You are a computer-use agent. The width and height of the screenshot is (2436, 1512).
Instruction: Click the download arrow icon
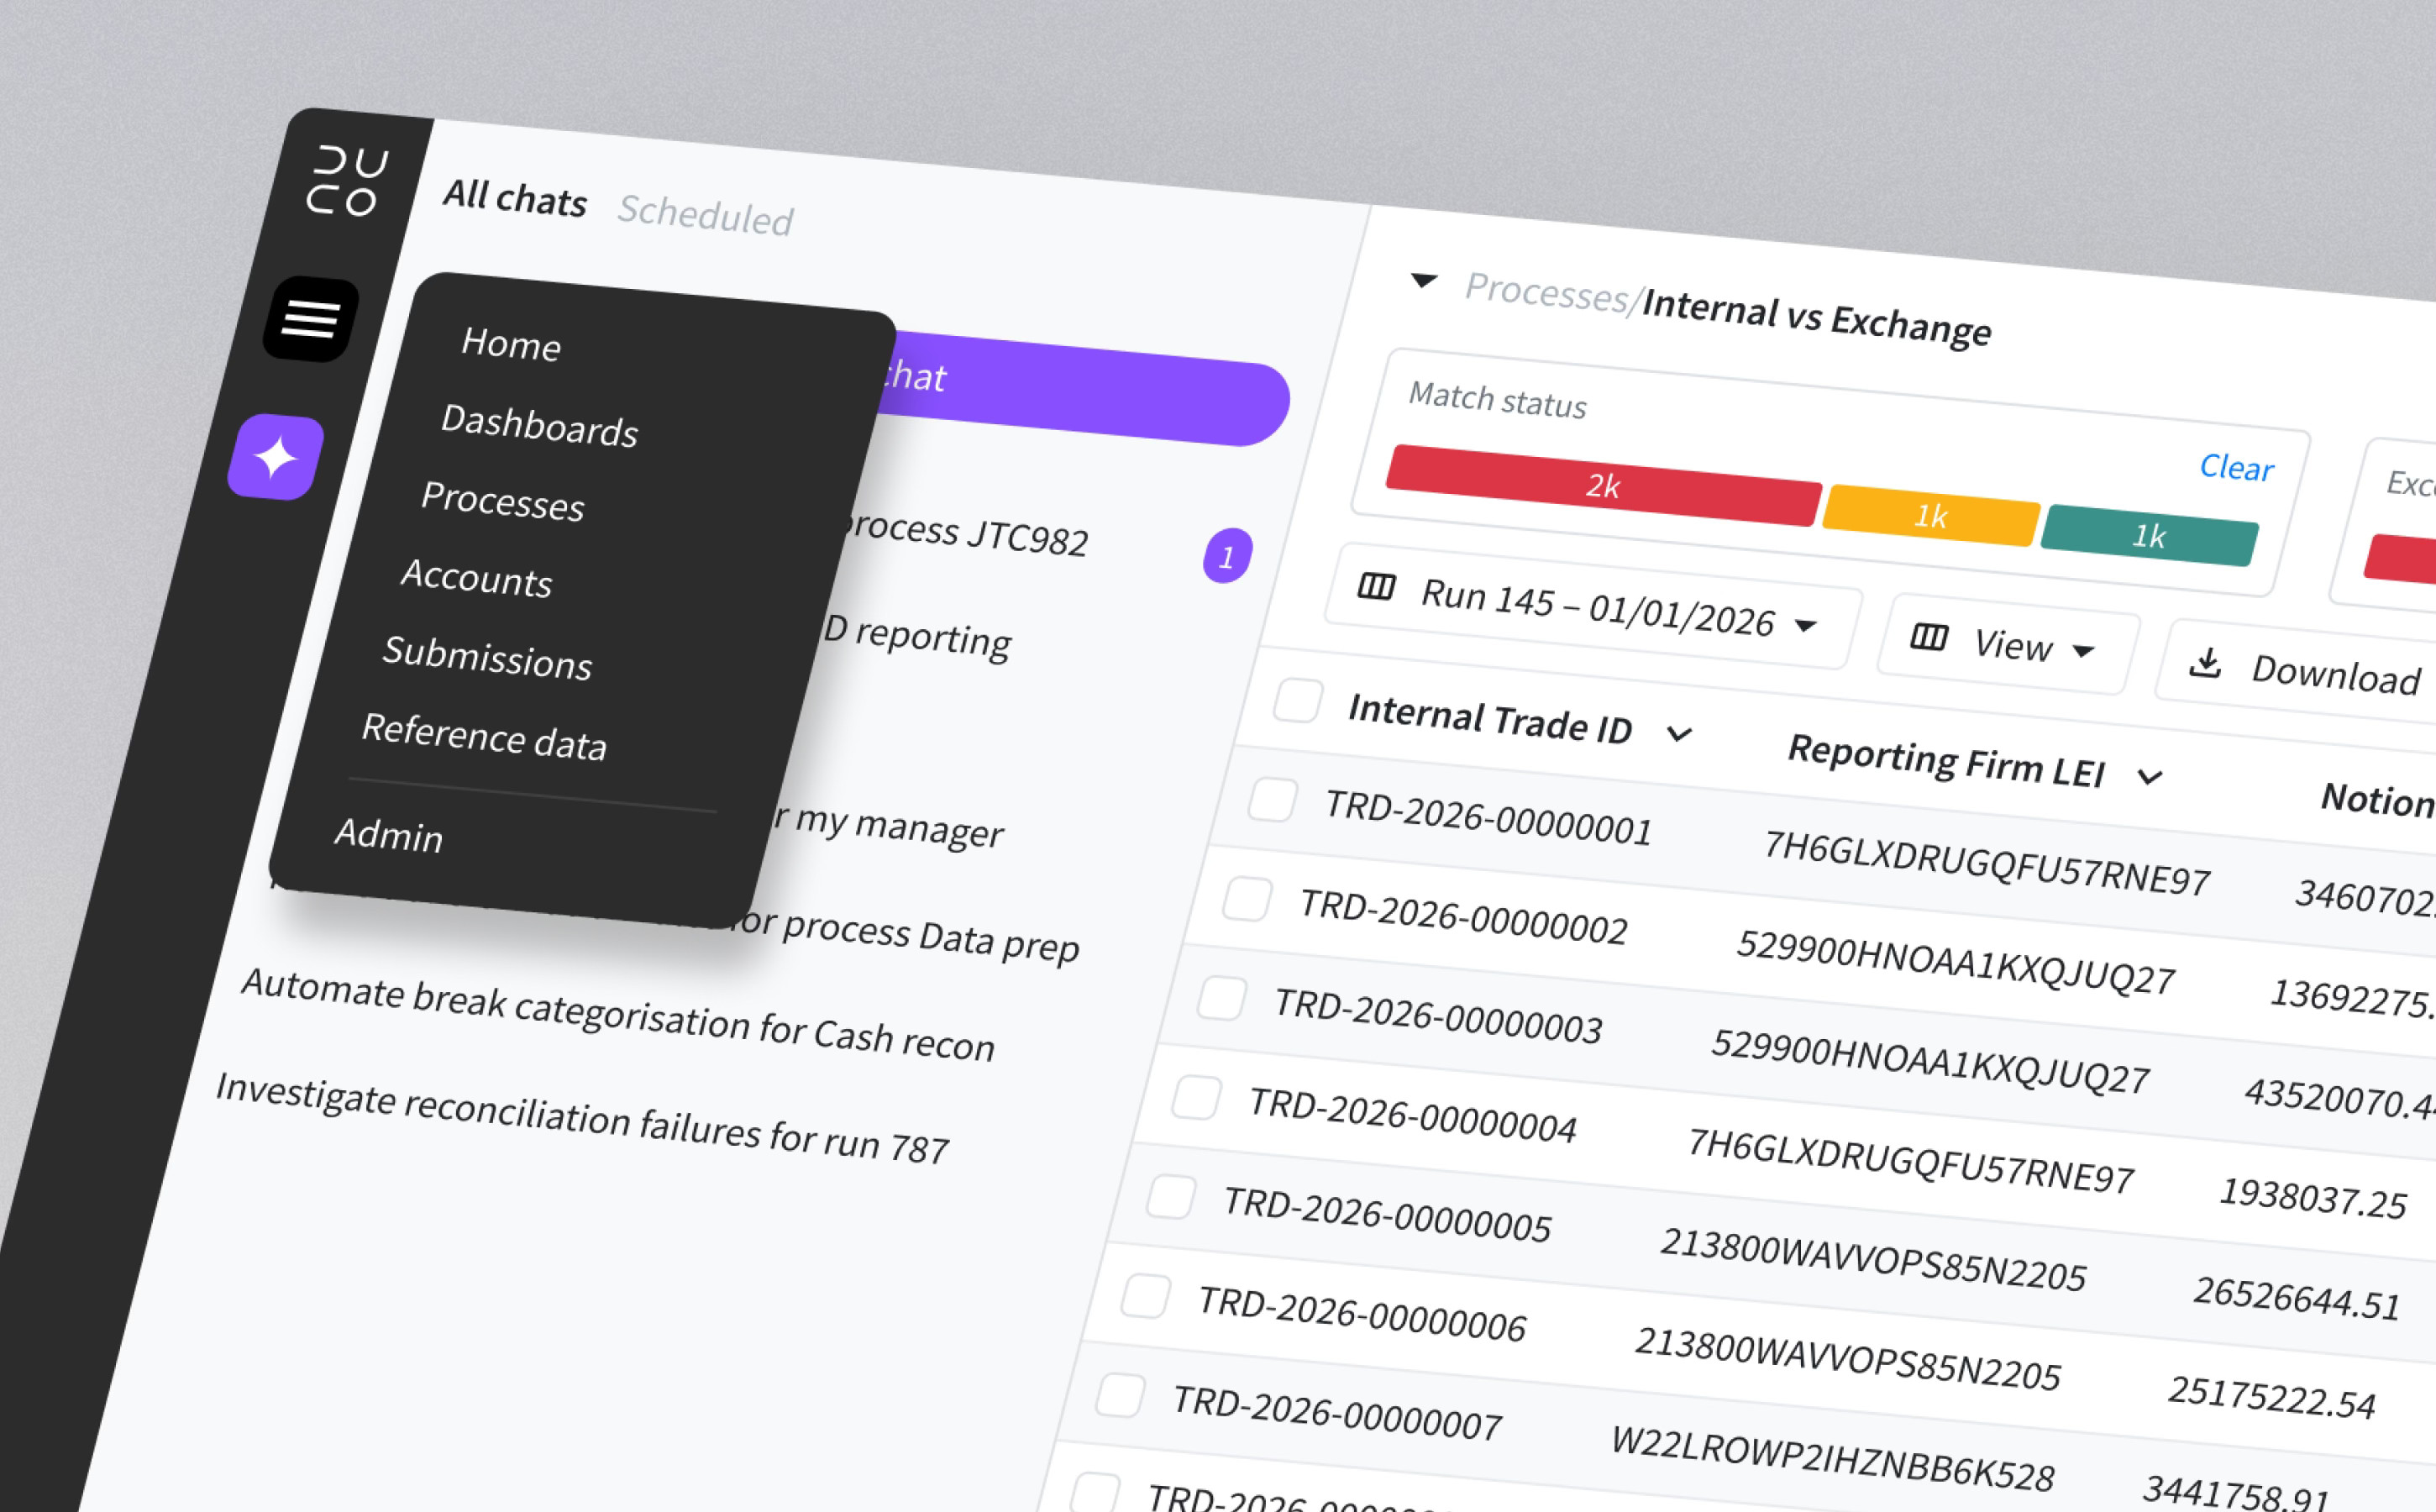[x=2205, y=662]
